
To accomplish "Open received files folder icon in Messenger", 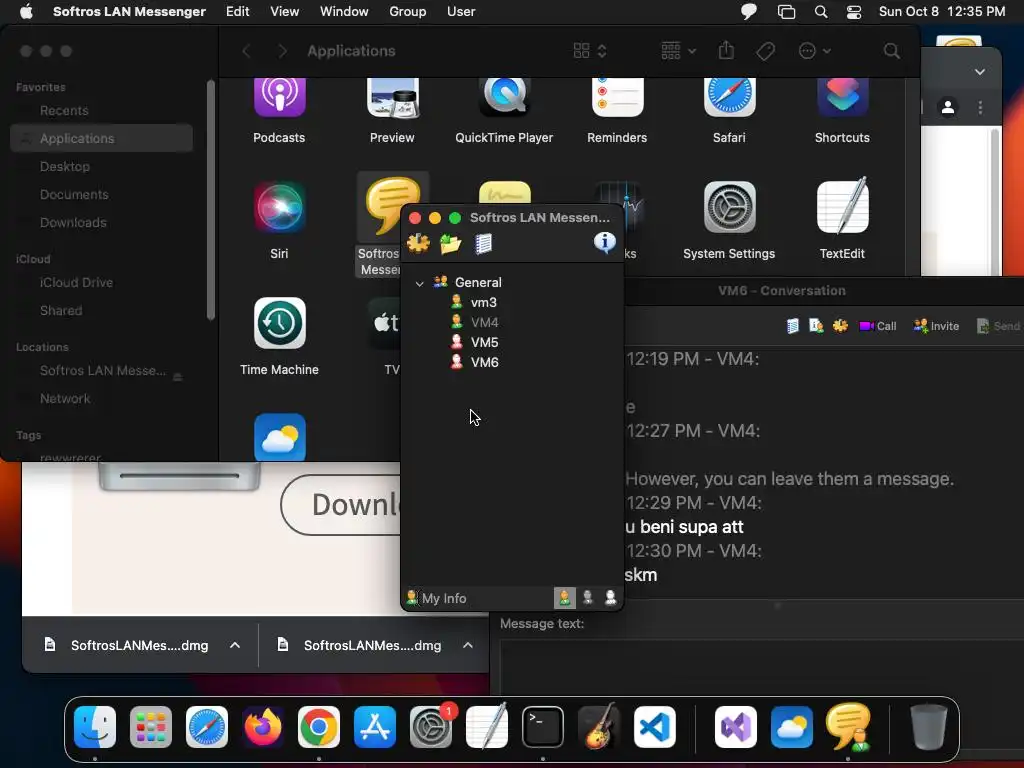I will (451, 244).
